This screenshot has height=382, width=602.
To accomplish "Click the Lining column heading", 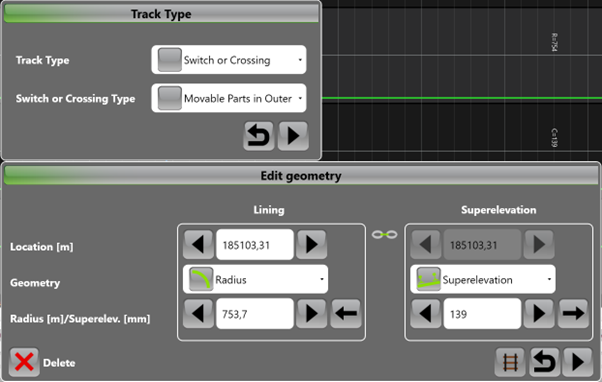I will (269, 210).
